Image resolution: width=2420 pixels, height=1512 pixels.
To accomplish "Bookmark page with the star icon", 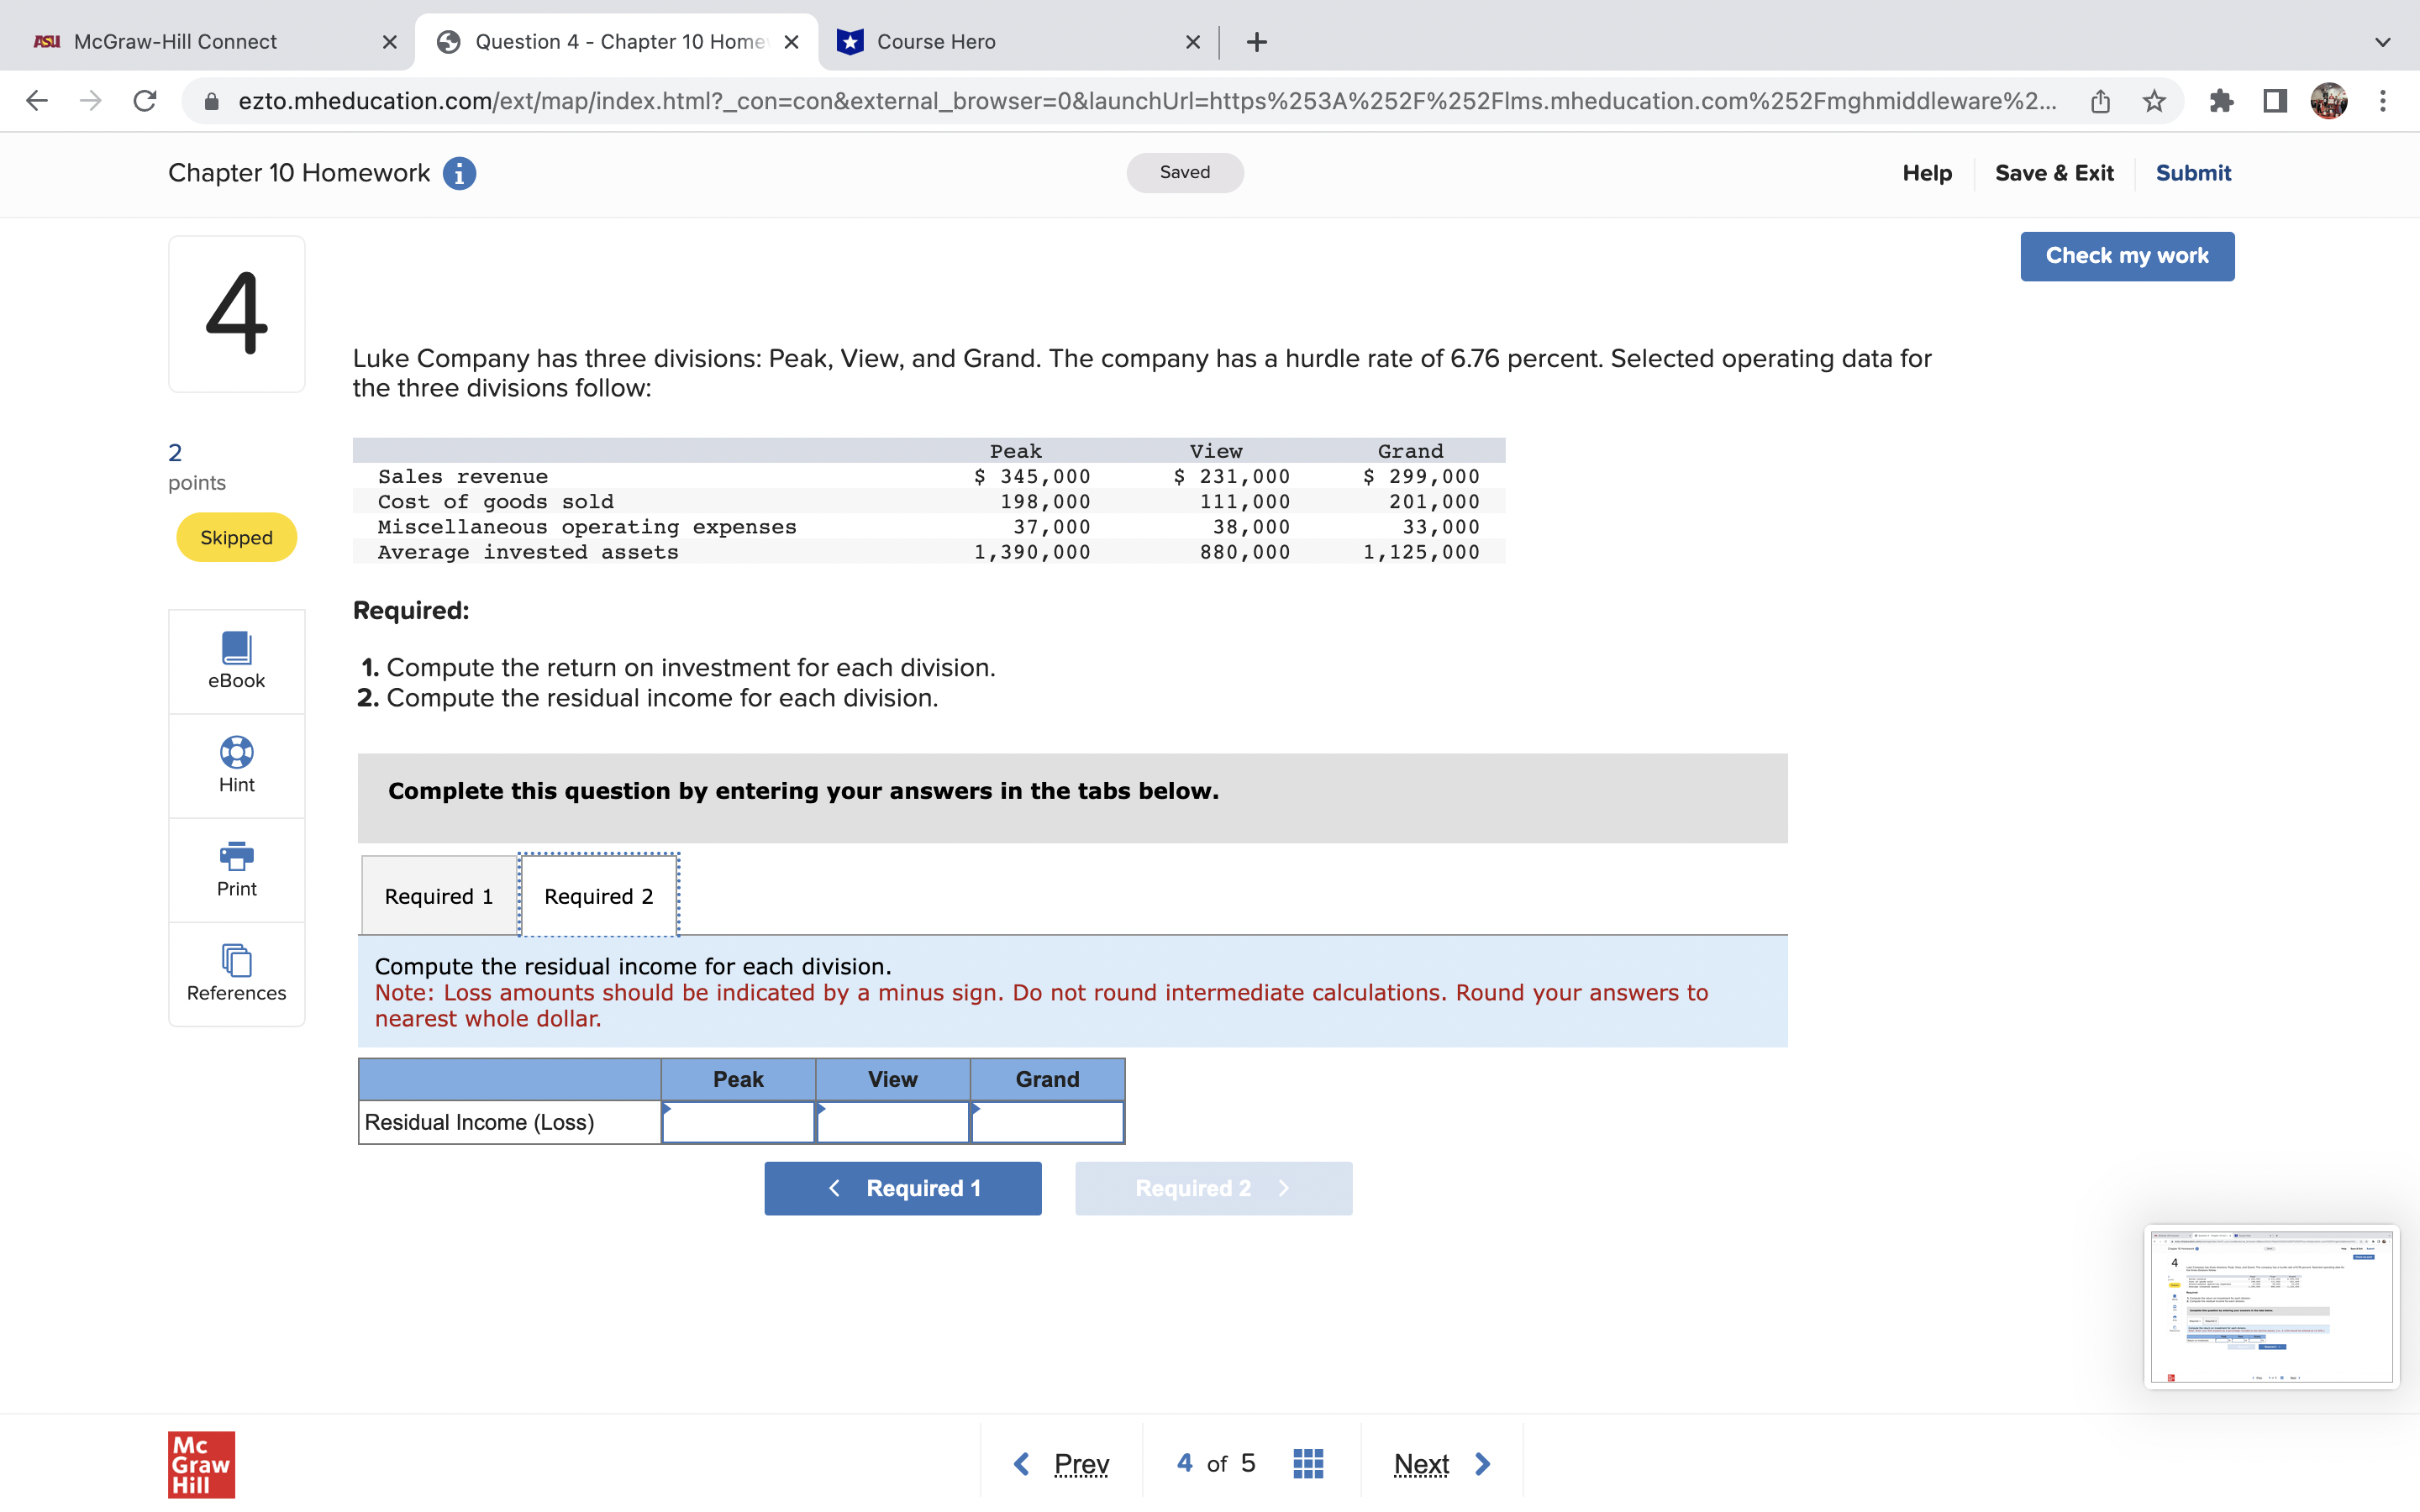I will [2154, 101].
